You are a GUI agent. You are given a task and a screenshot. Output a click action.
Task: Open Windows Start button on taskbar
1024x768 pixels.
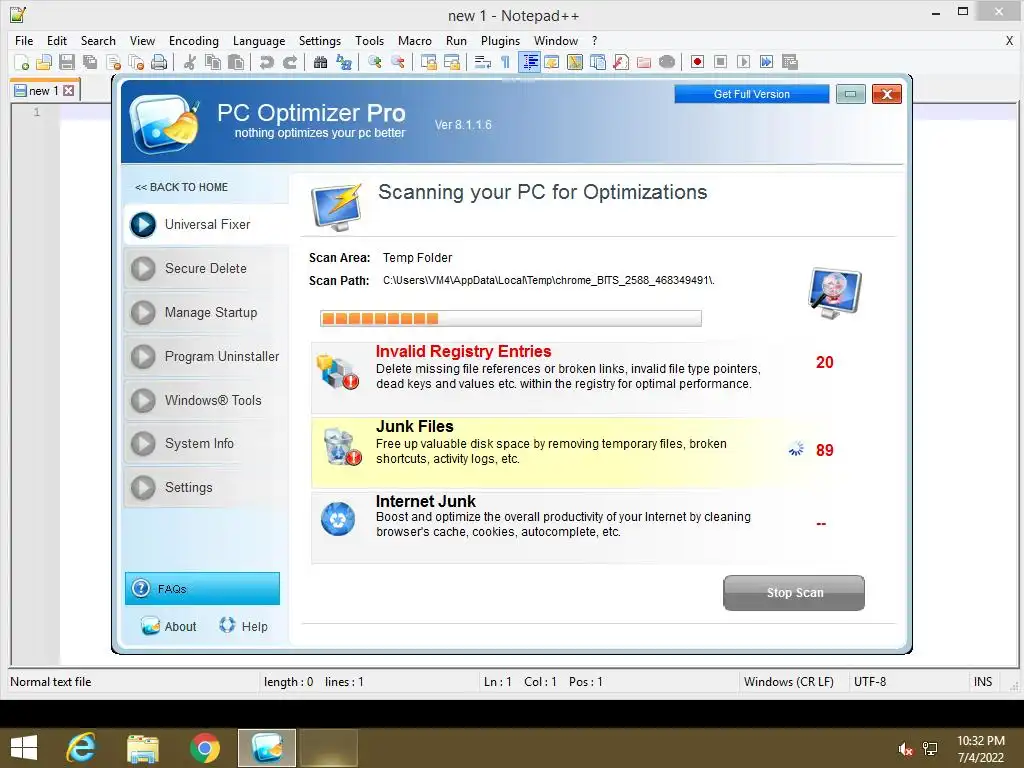[x=24, y=748]
